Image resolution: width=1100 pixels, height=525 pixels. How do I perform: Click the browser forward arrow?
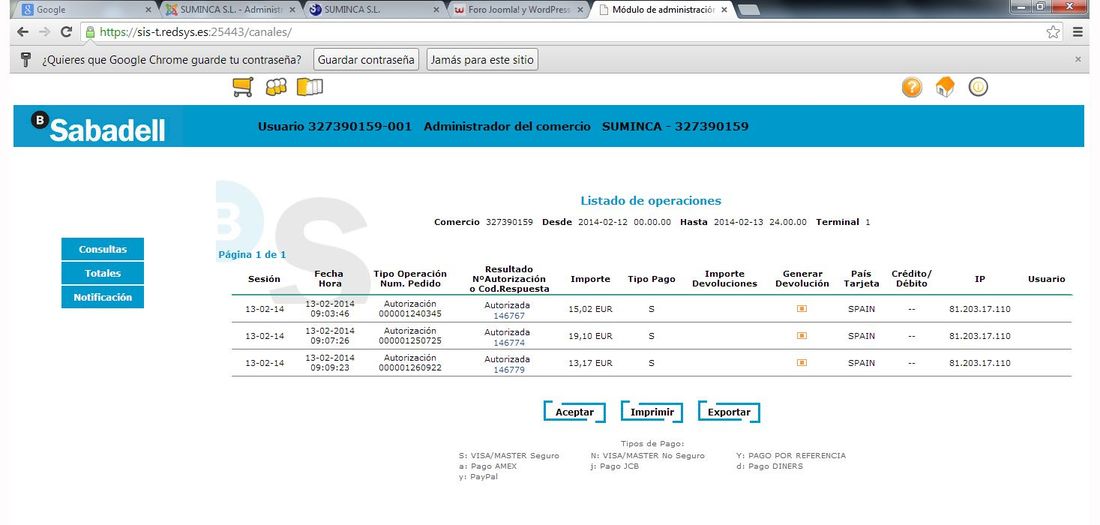44,32
